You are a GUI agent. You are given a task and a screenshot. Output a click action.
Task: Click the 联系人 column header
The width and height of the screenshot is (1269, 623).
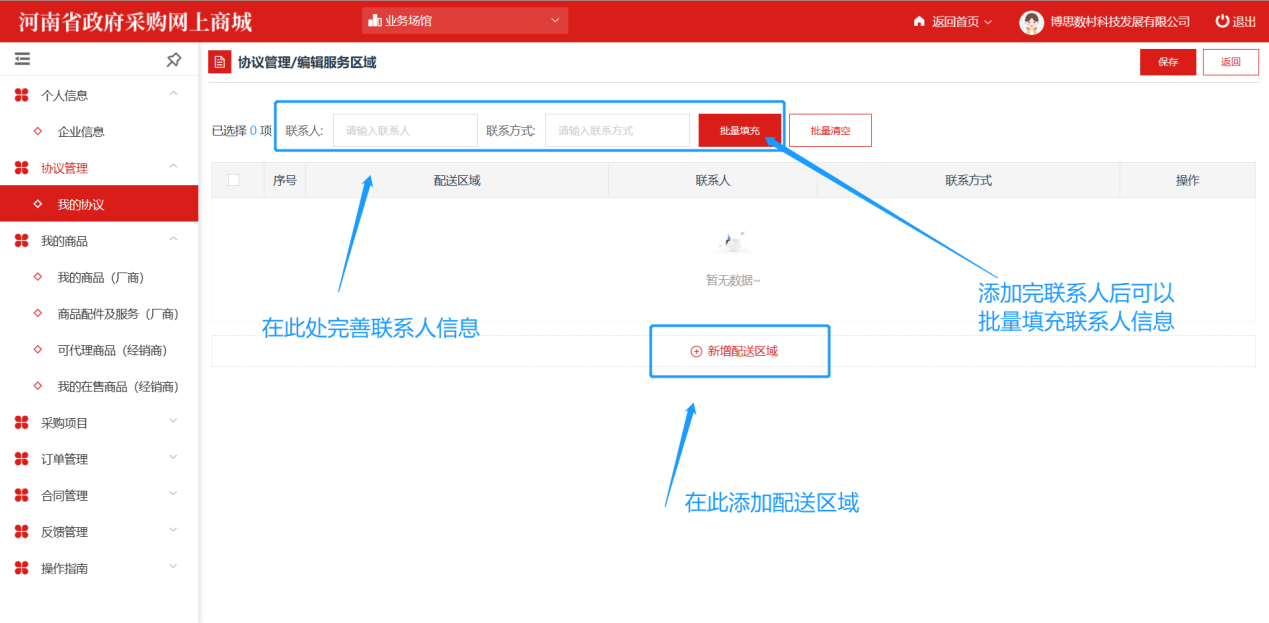(713, 181)
